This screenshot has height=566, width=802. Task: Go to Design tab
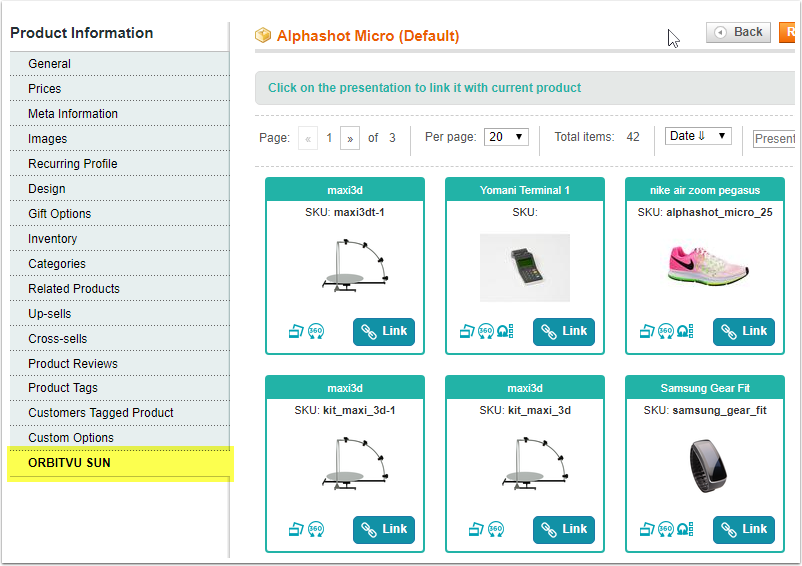[120, 189]
